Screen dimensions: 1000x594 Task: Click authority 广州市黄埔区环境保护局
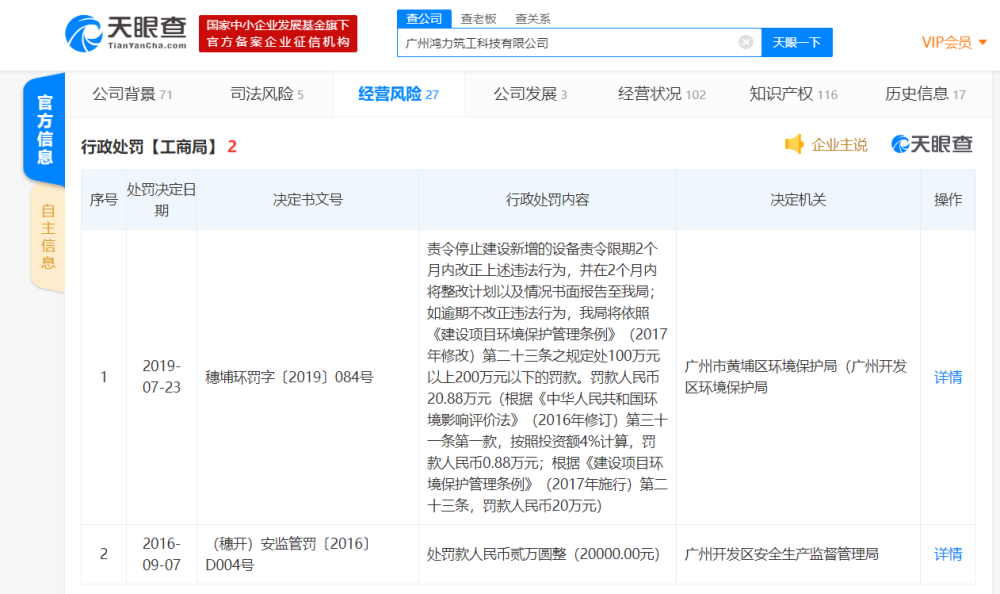pos(796,376)
